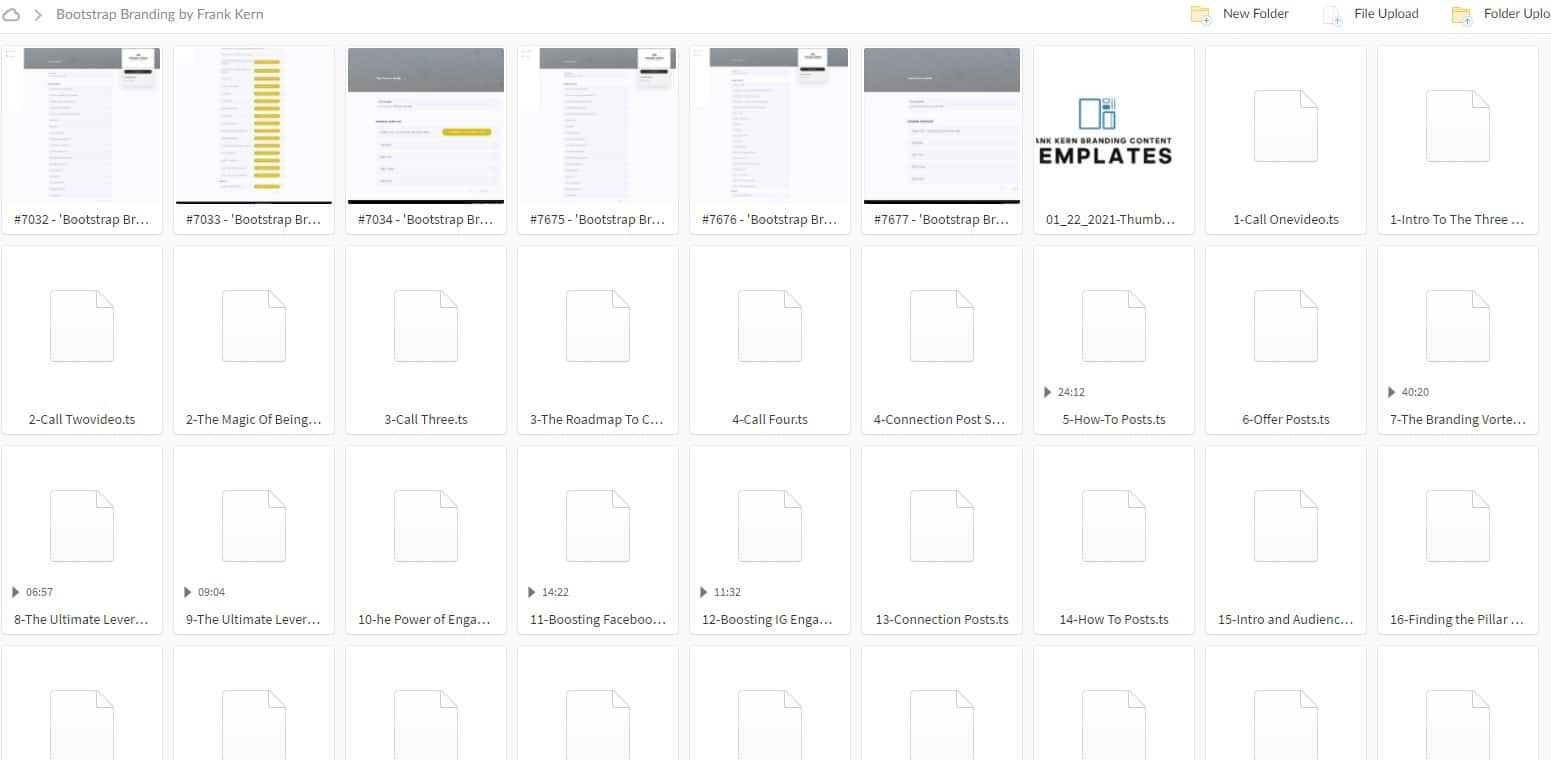Click file name '3-Call Three.ts'
The image size is (1551, 760).
click(x=426, y=419)
